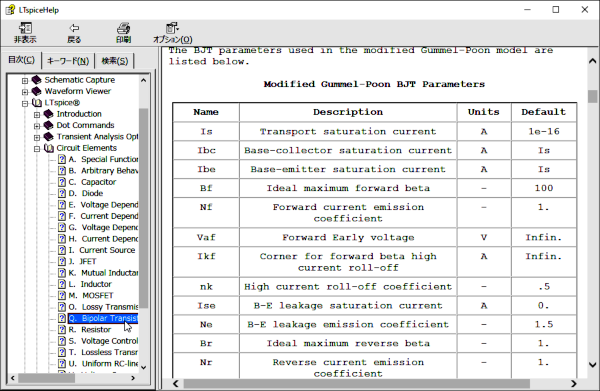The image size is (600, 391).
Task: Expand the Dot Commands tree node
Action: point(37,126)
